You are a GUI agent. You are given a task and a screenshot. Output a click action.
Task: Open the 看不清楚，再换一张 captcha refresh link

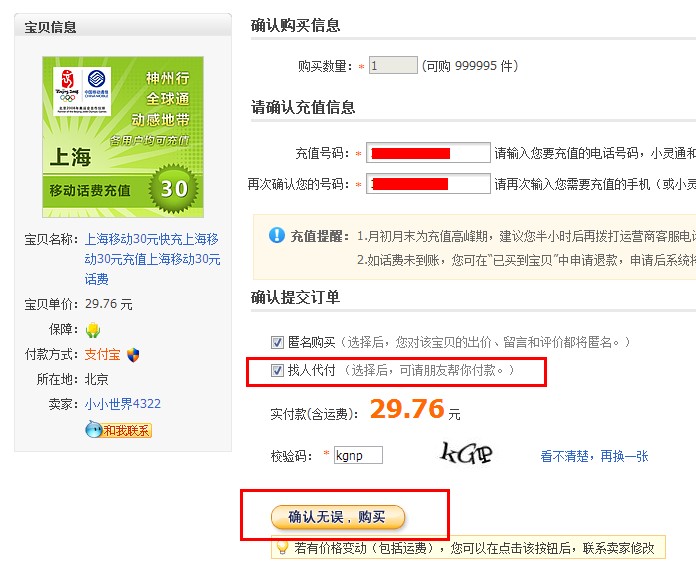594,456
